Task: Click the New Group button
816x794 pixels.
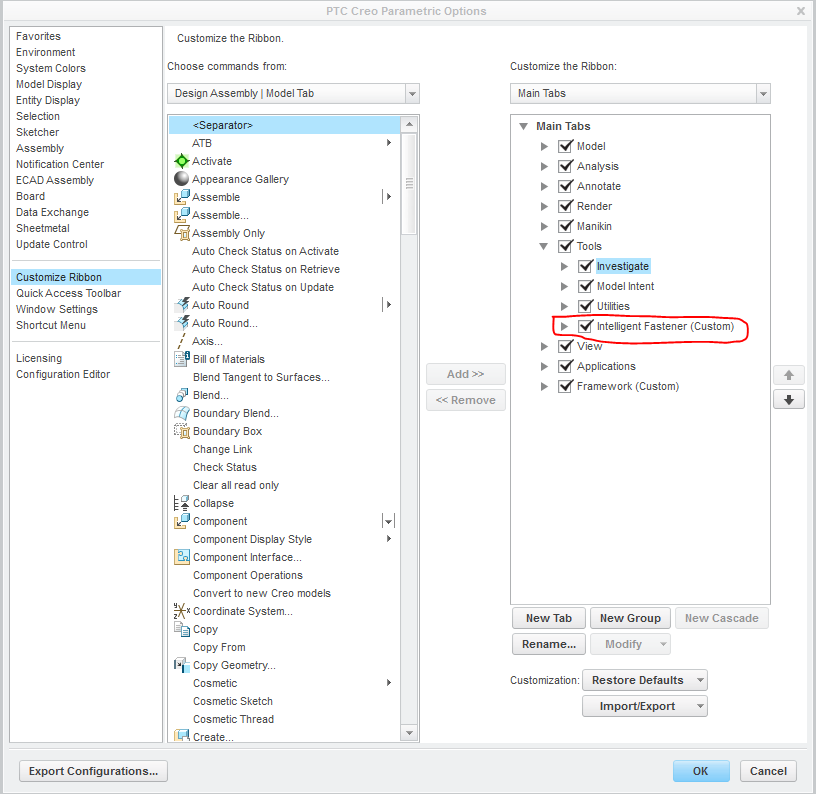Action: coord(630,618)
